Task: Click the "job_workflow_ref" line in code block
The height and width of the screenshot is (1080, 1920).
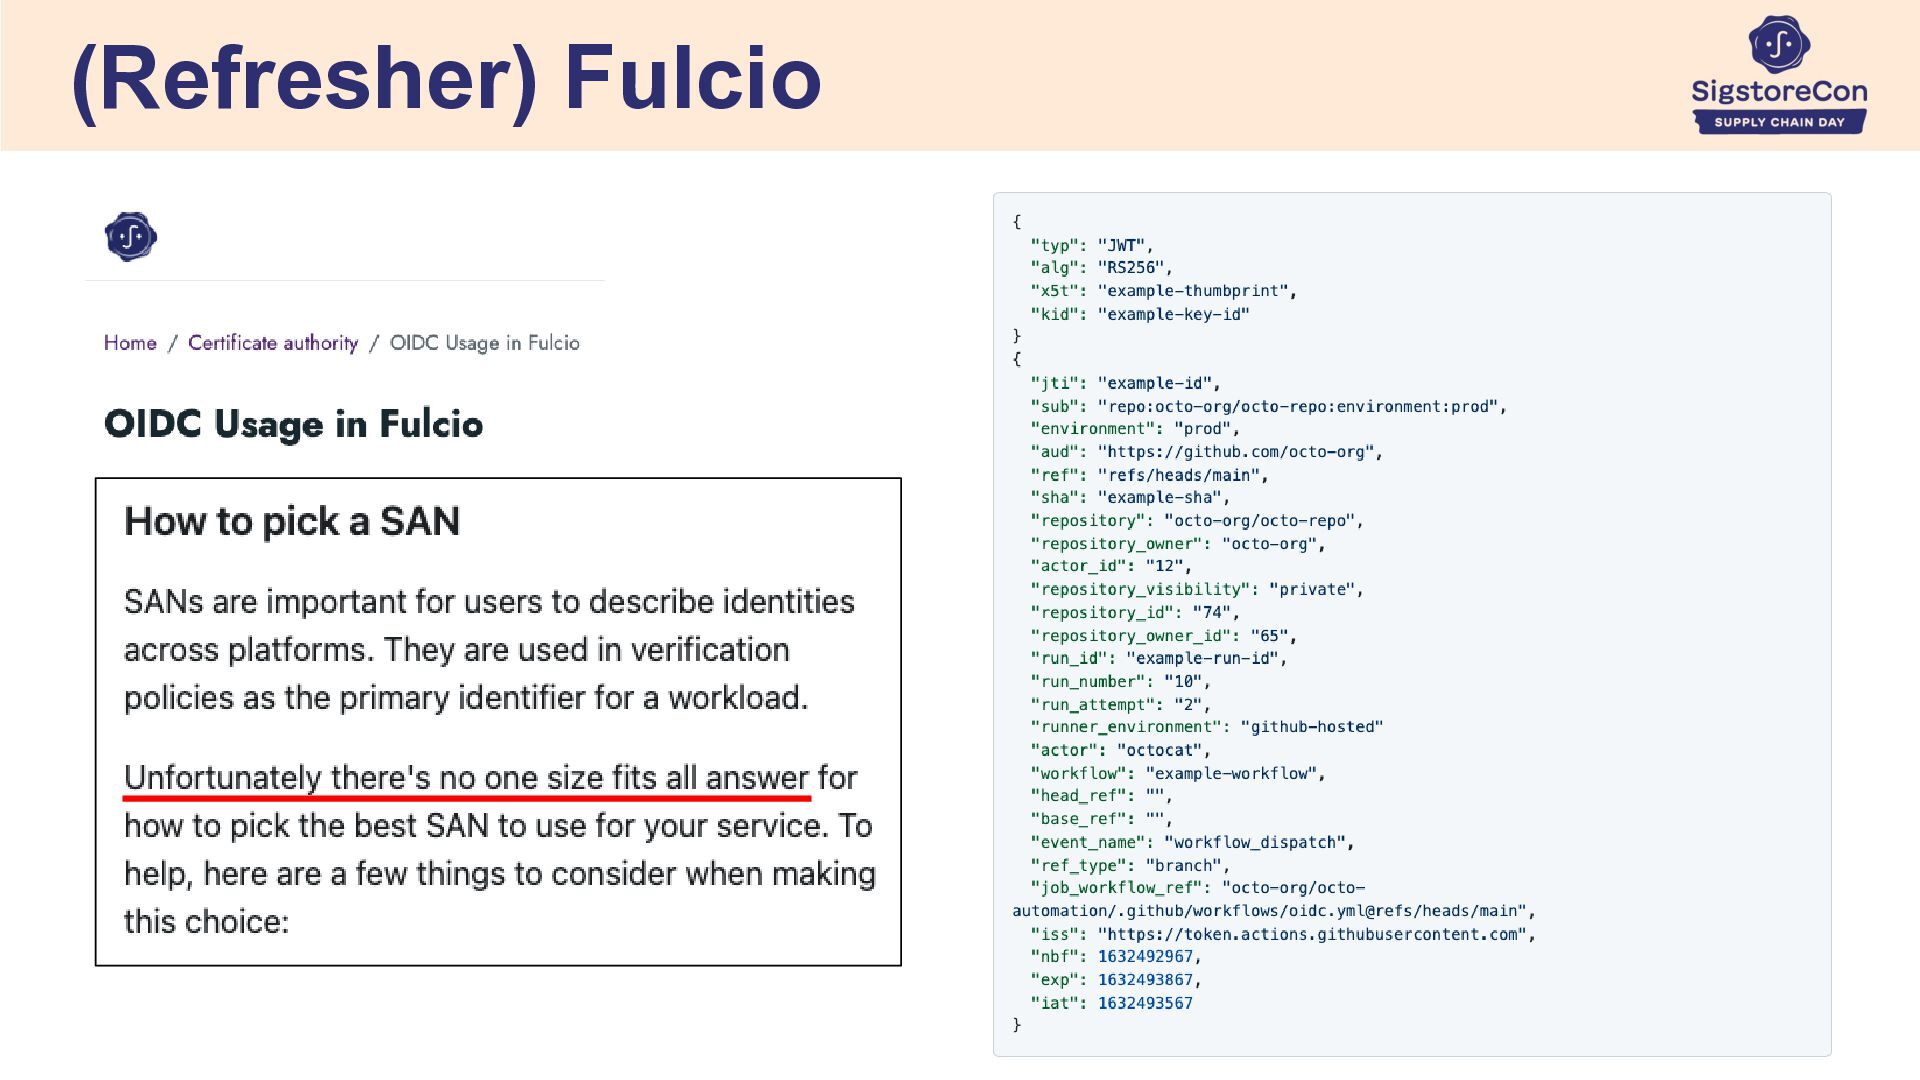Action: (x=1197, y=888)
